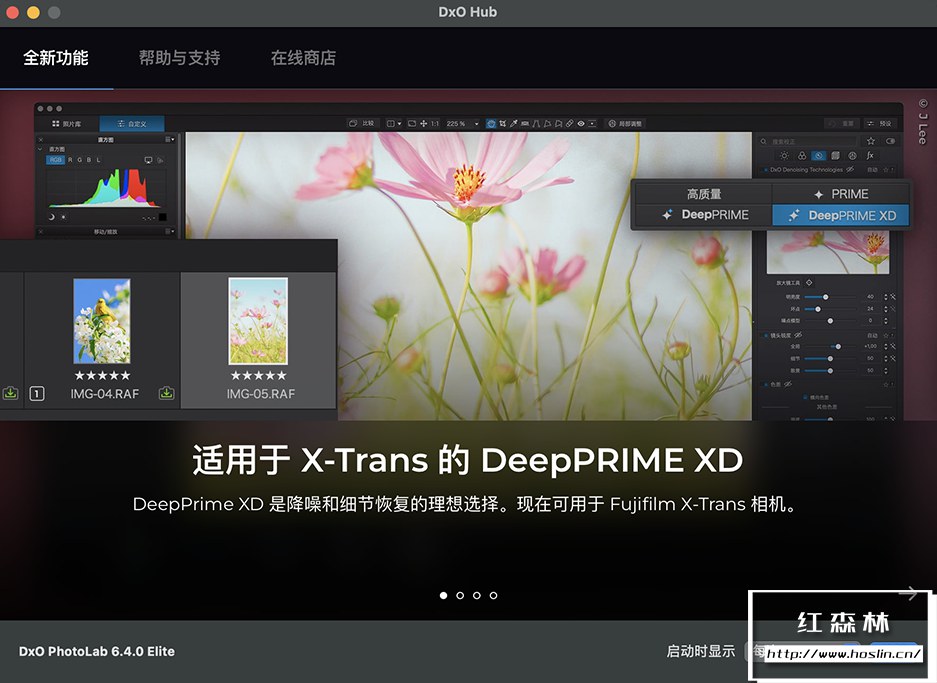The width and height of the screenshot is (937, 683).
Task: Click the 局部调整 local adjustments button
Action: point(625,124)
